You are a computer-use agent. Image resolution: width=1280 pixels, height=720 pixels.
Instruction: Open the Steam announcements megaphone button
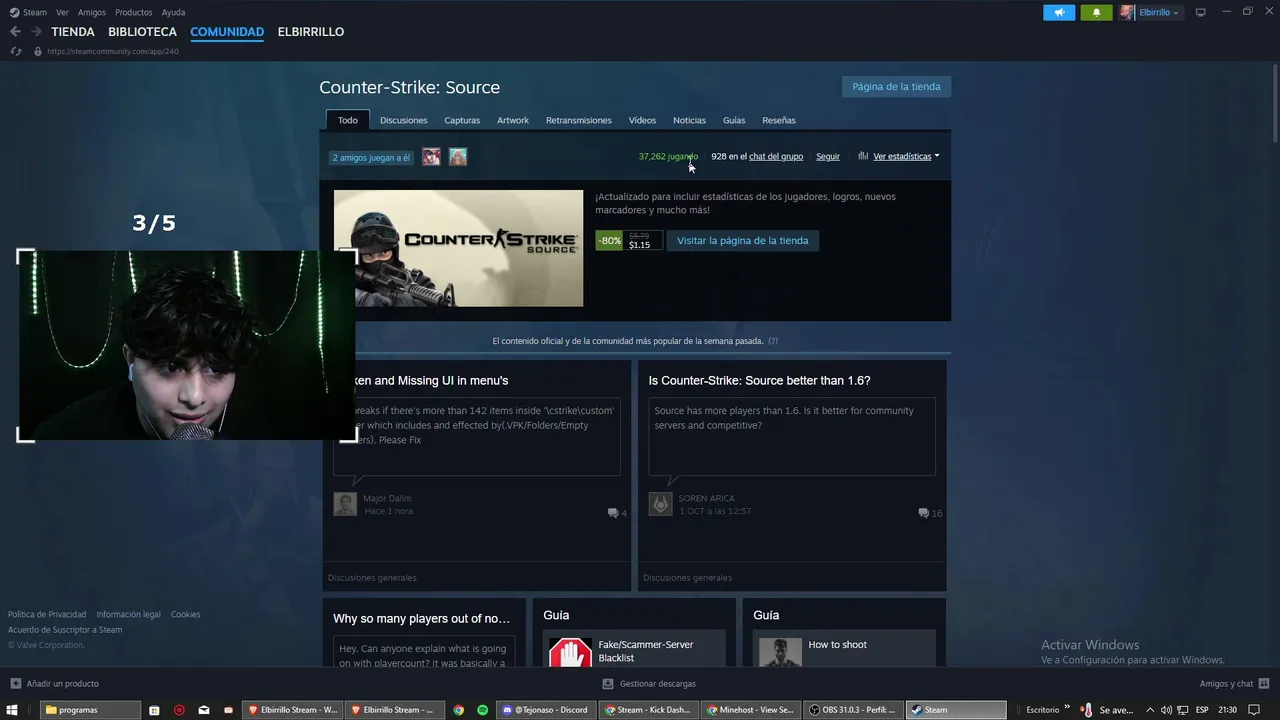[x=1059, y=12]
